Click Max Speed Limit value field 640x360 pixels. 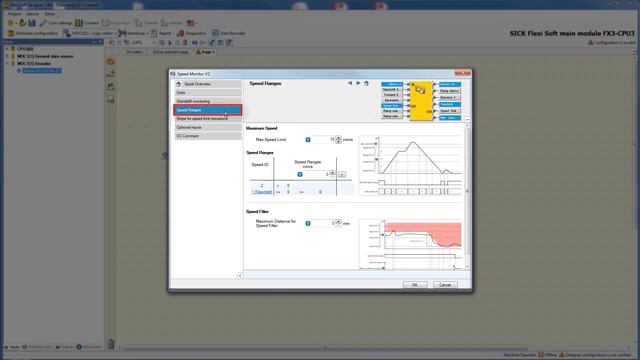click(x=323, y=140)
